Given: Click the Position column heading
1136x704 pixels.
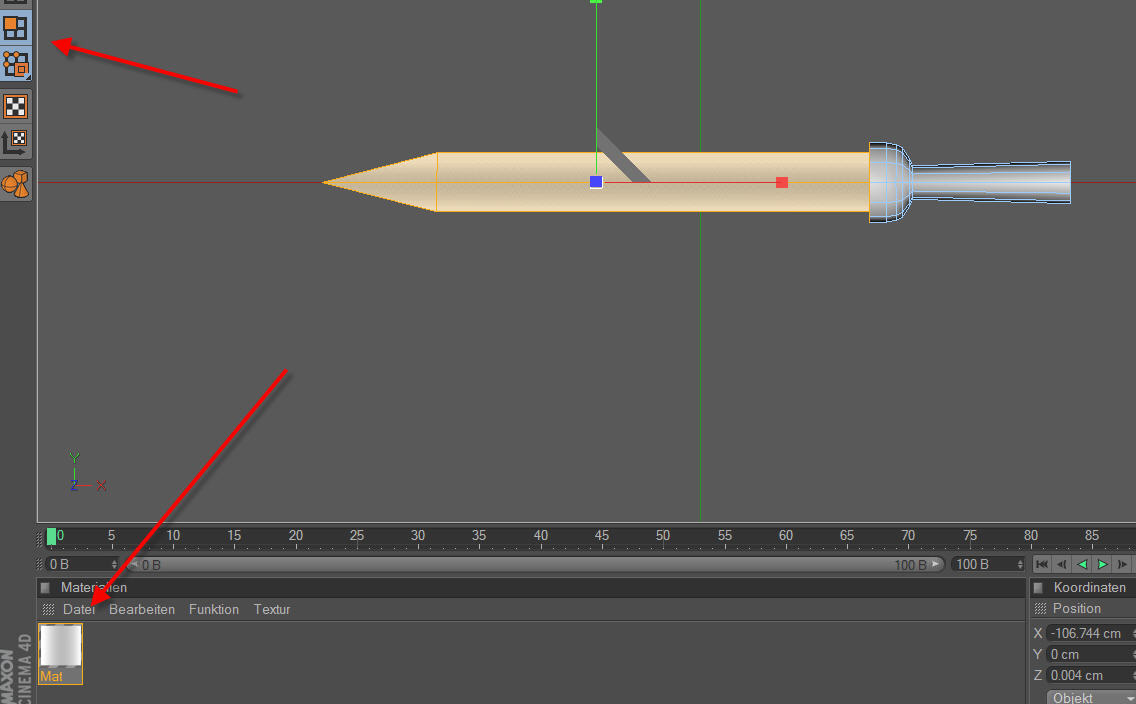Looking at the screenshot, I should (1077, 608).
